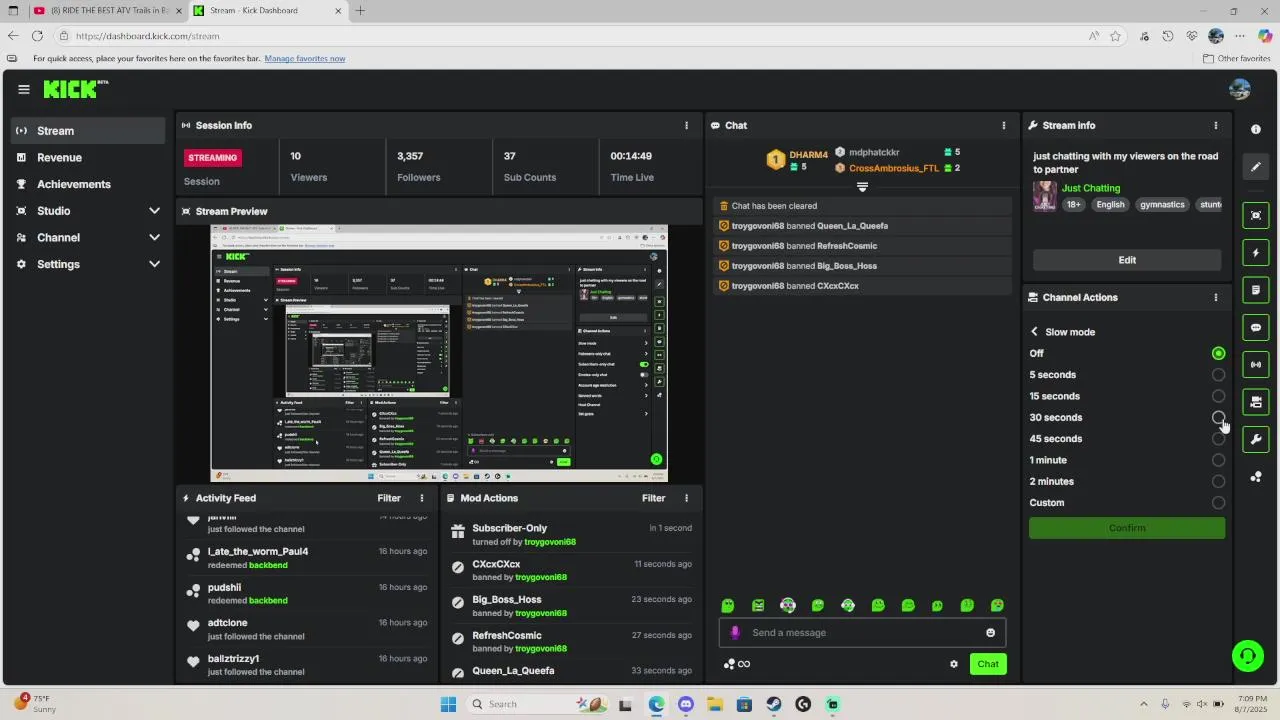1280x720 pixels.
Task: Click the browser address bar
Action: pyautogui.click(x=580, y=36)
